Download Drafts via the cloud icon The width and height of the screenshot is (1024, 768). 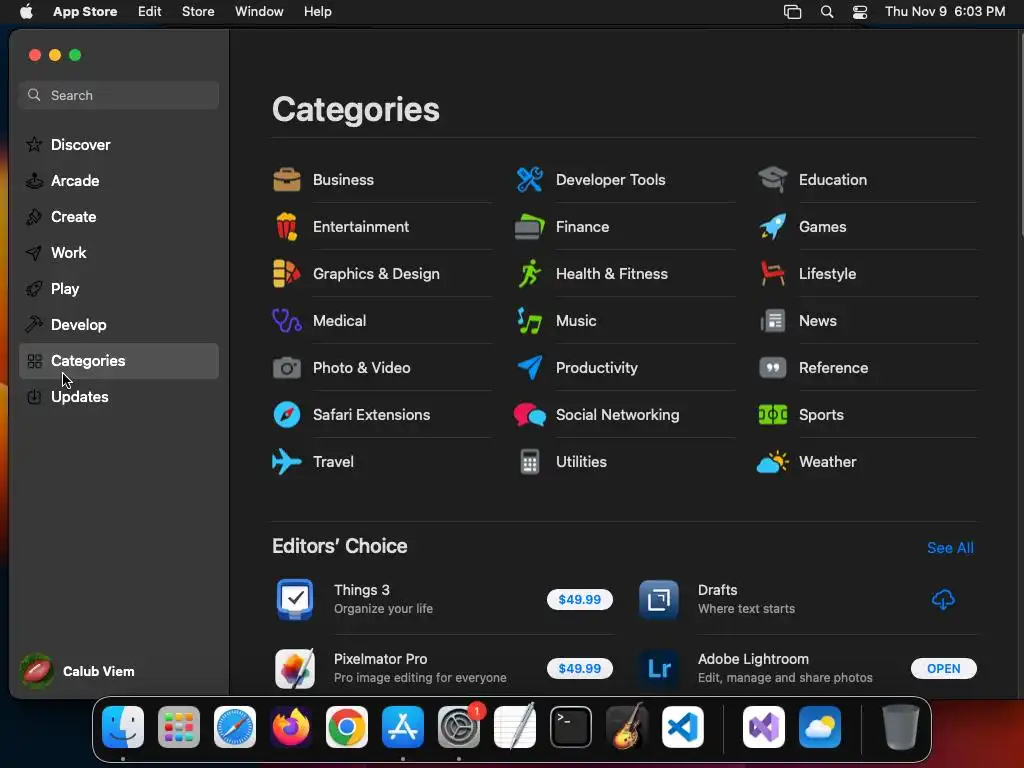tap(943, 599)
